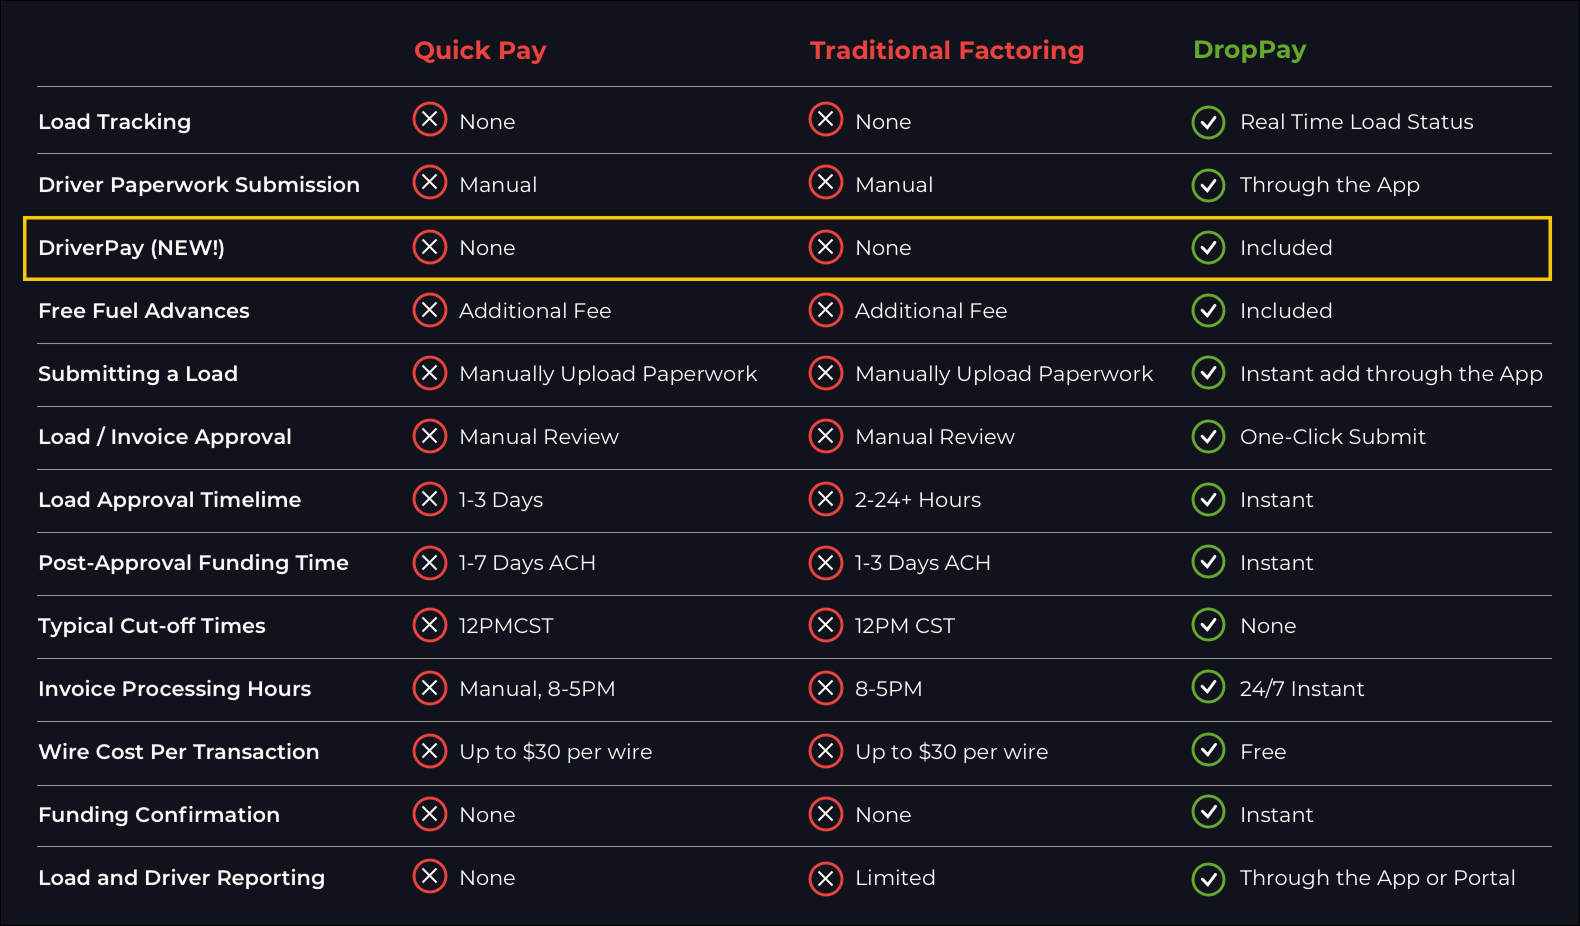Viewport: 1580px width, 926px height.
Task: Click the red X icon next to 2-24+ Hours
Action: [x=826, y=499]
